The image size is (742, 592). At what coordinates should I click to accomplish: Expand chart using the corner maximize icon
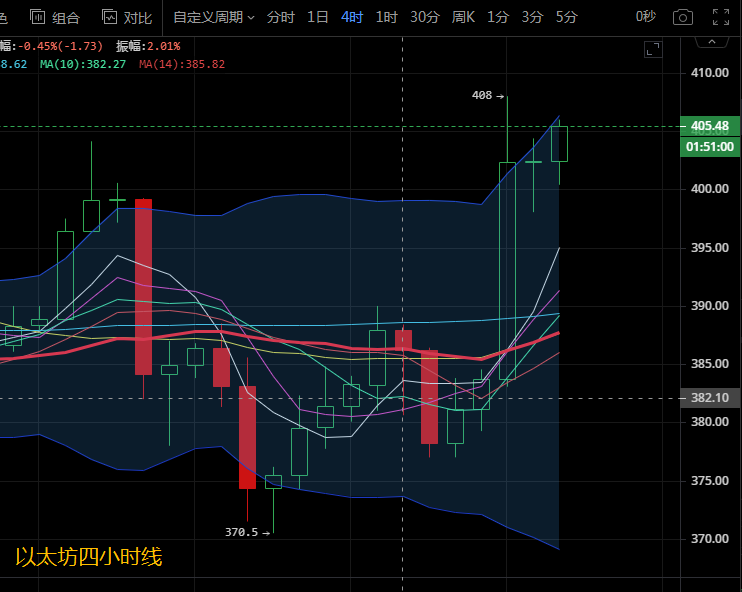(x=653, y=49)
